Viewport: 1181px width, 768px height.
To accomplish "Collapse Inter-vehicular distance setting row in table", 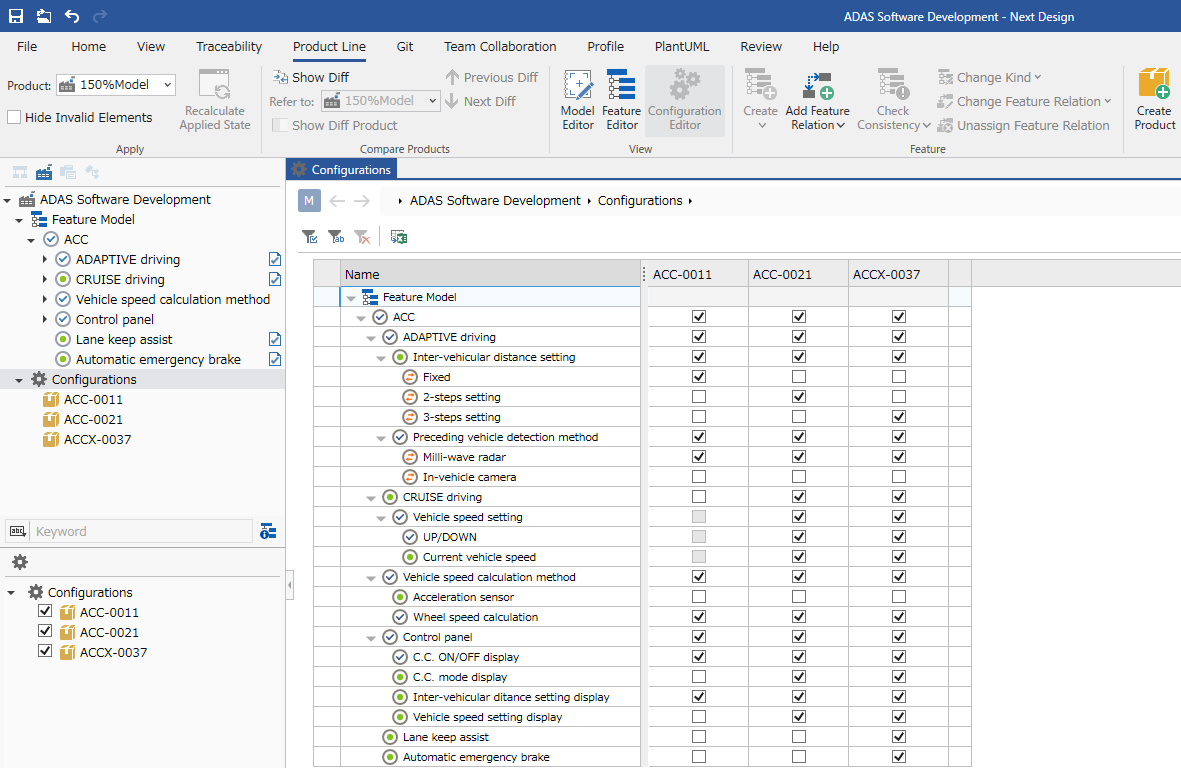I will point(381,358).
